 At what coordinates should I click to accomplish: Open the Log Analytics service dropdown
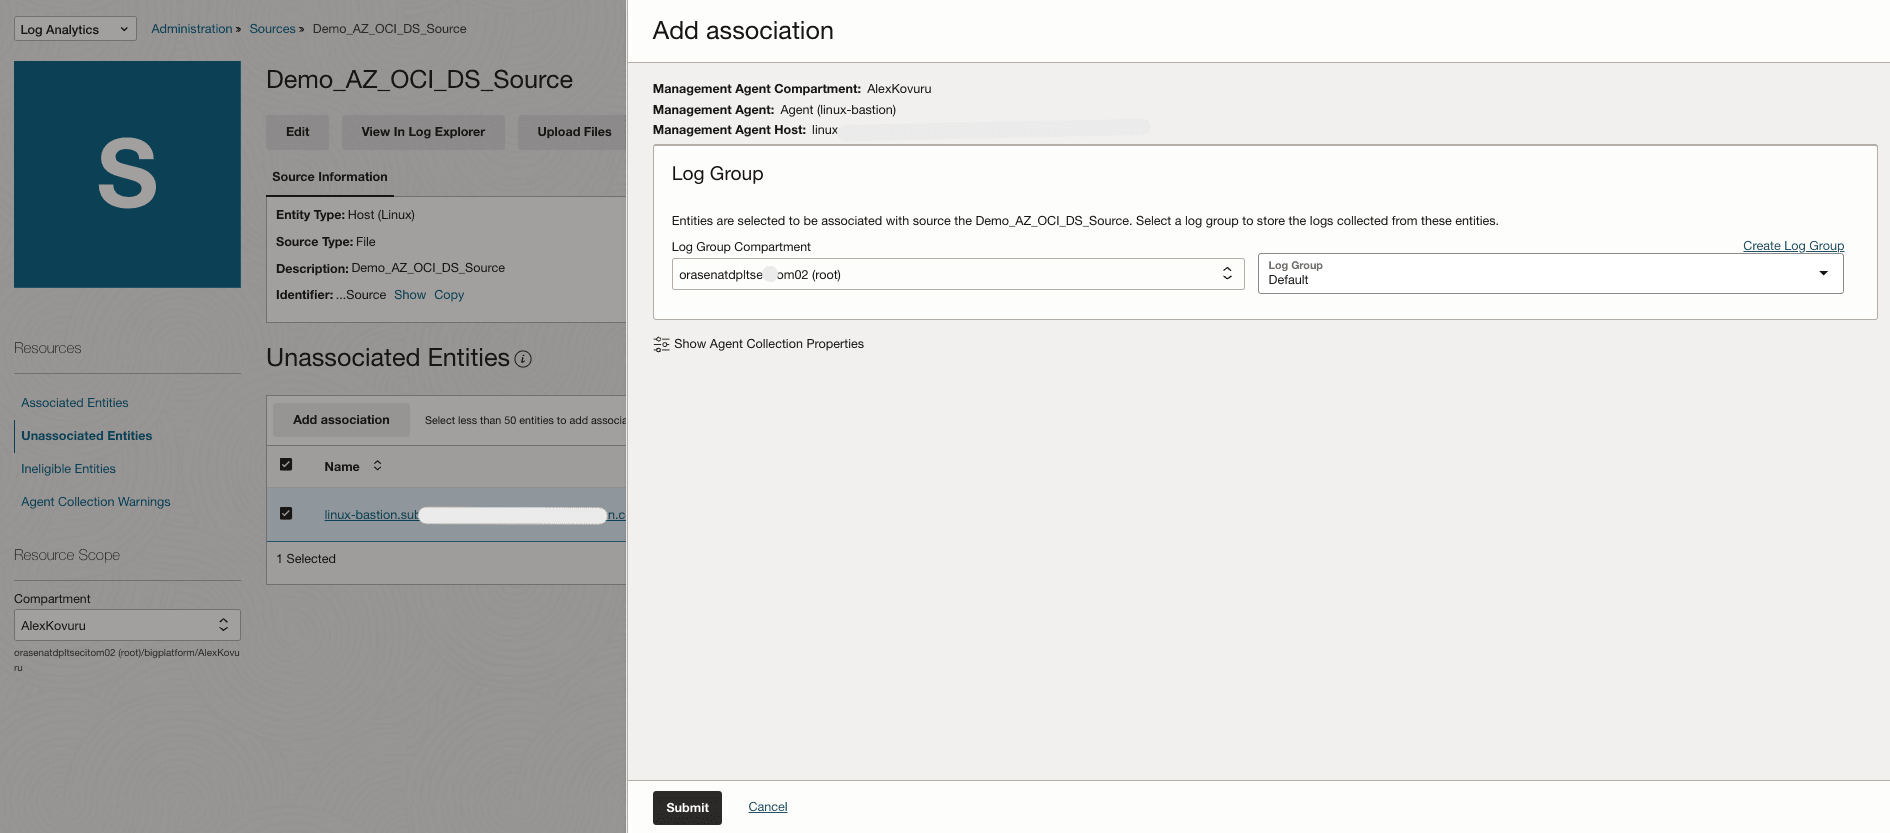(x=75, y=29)
